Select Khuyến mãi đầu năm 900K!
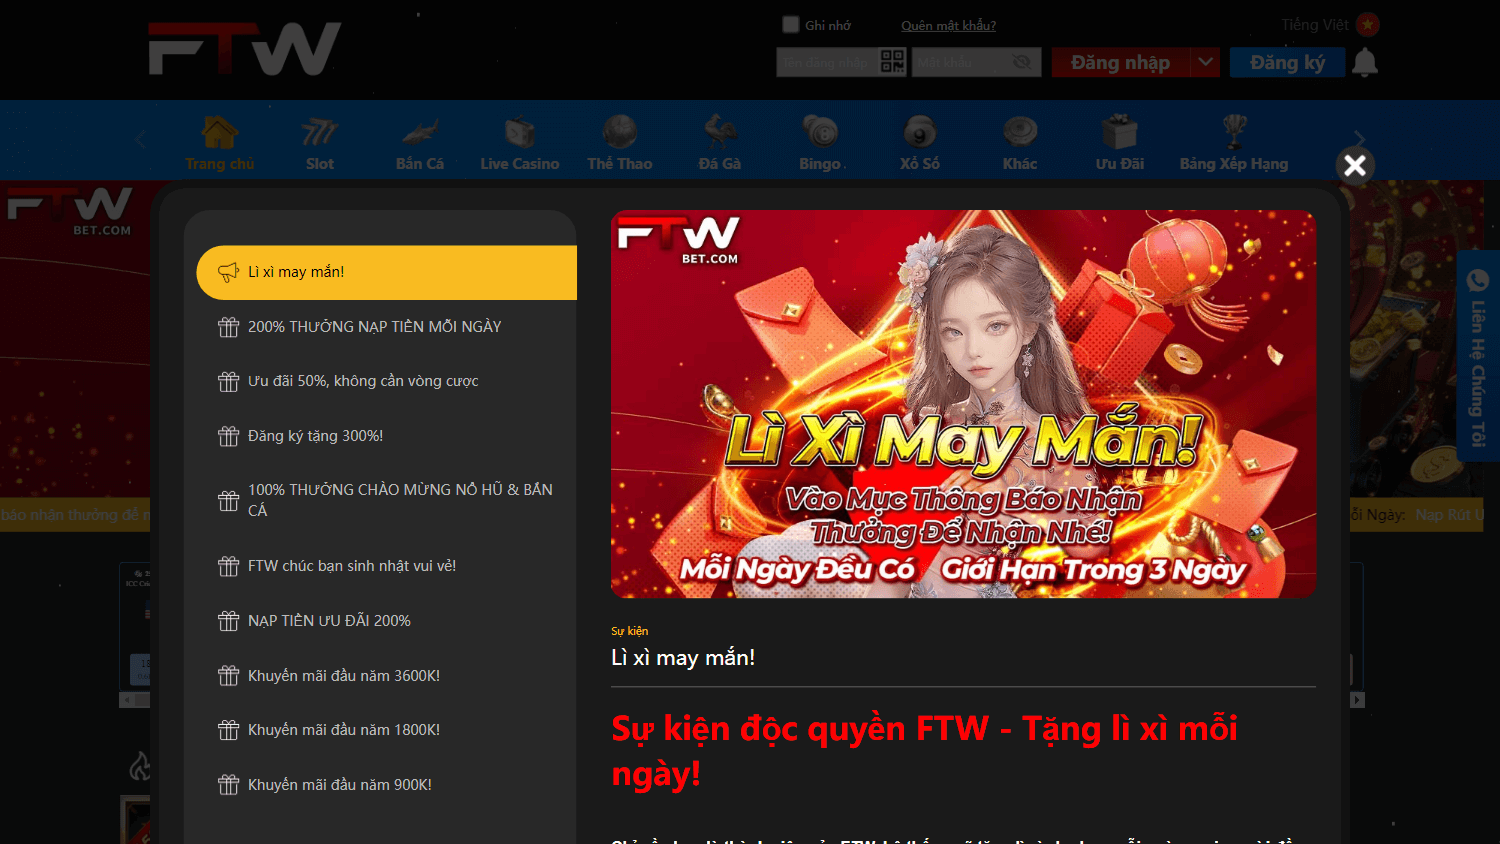 (x=387, y=785)
